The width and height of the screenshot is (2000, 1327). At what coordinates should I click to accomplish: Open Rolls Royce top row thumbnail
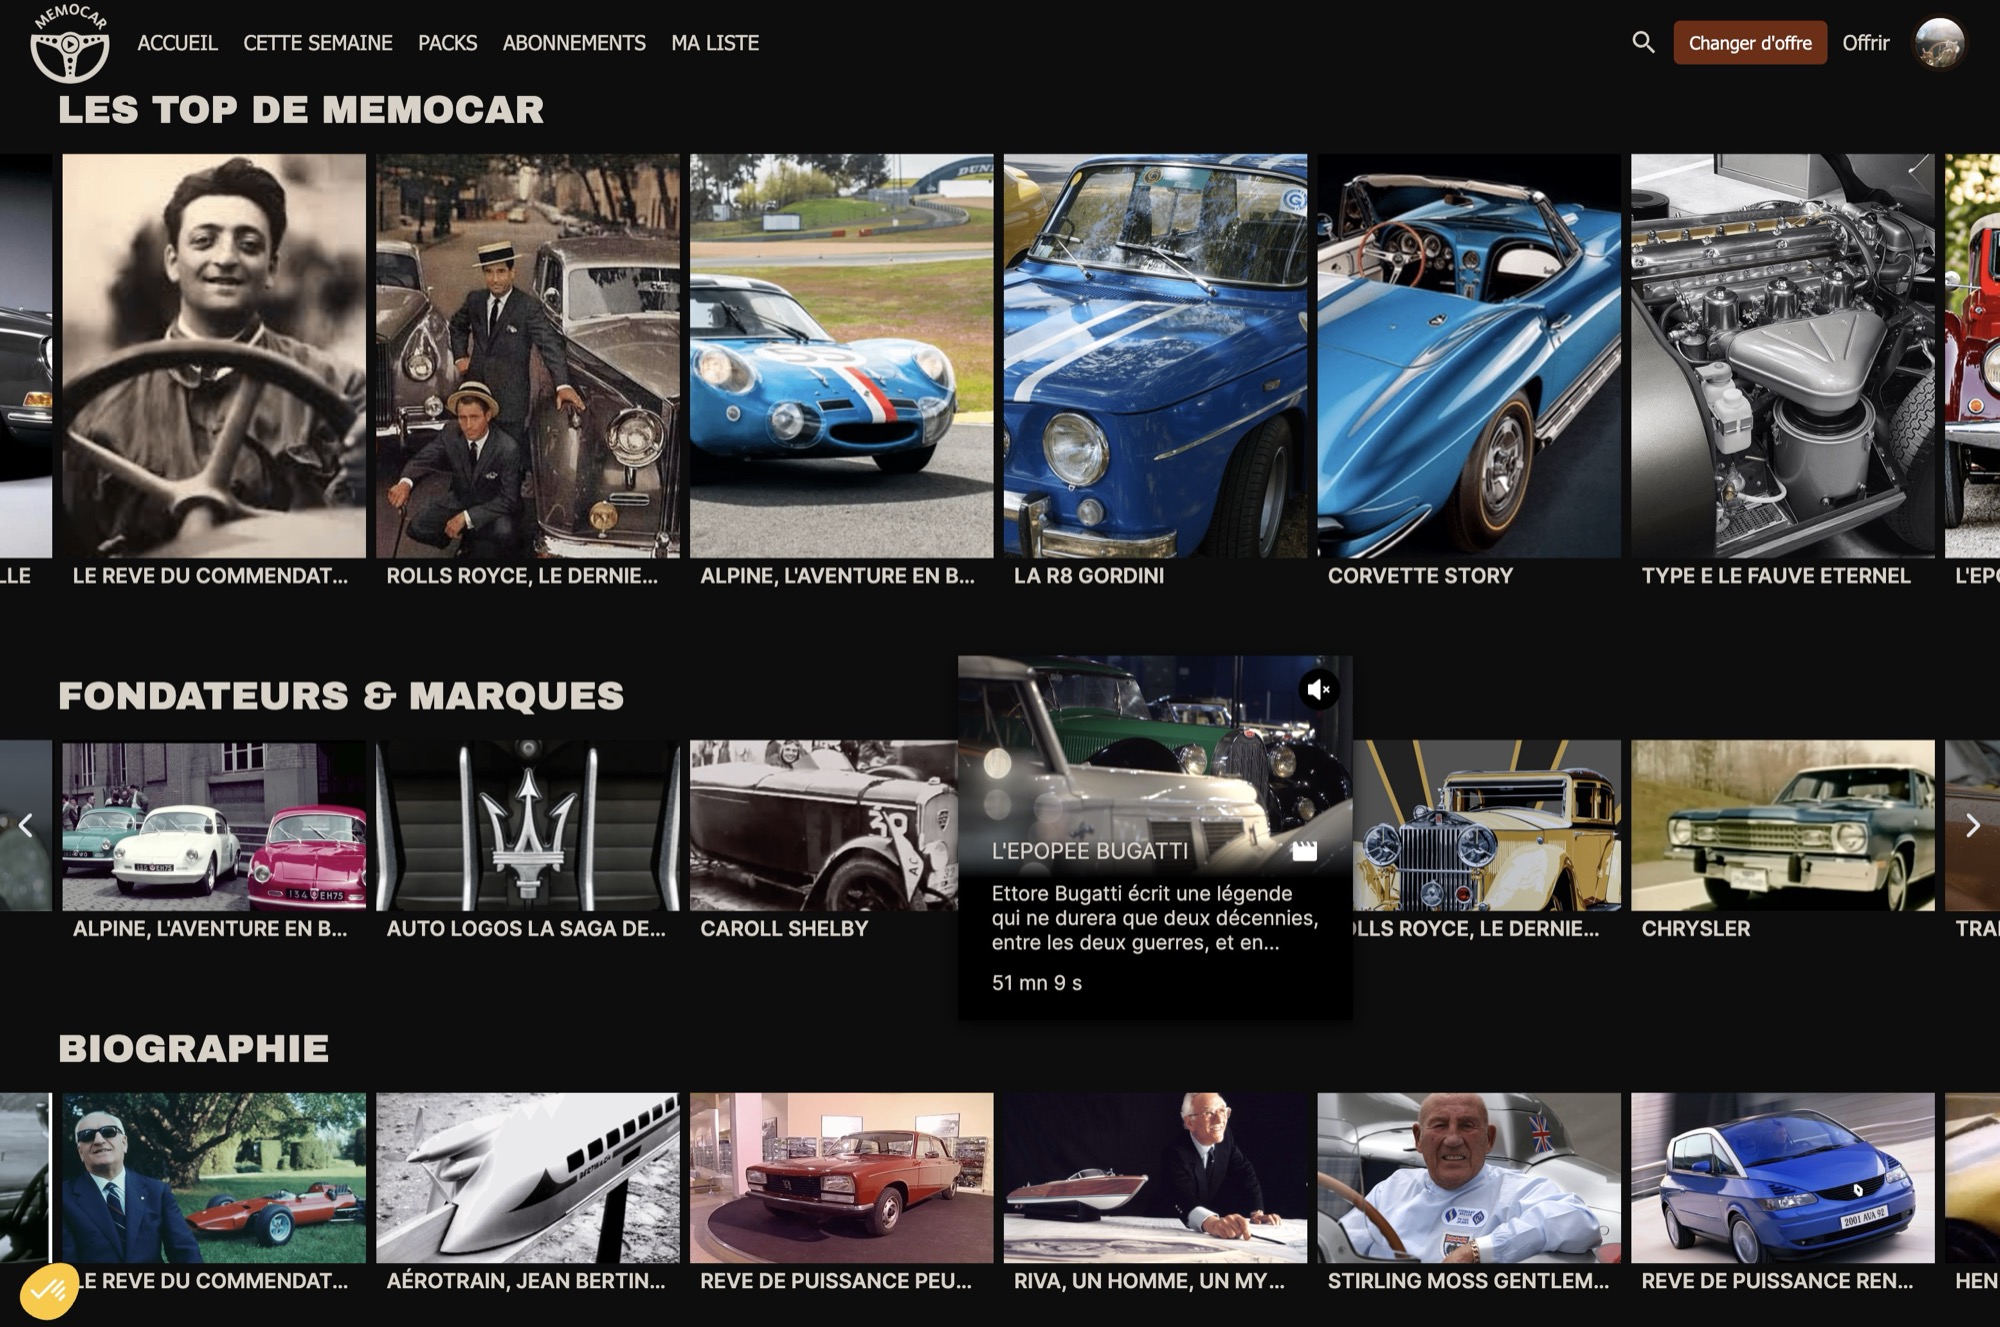pyautogui.click(x=528, y=356)
